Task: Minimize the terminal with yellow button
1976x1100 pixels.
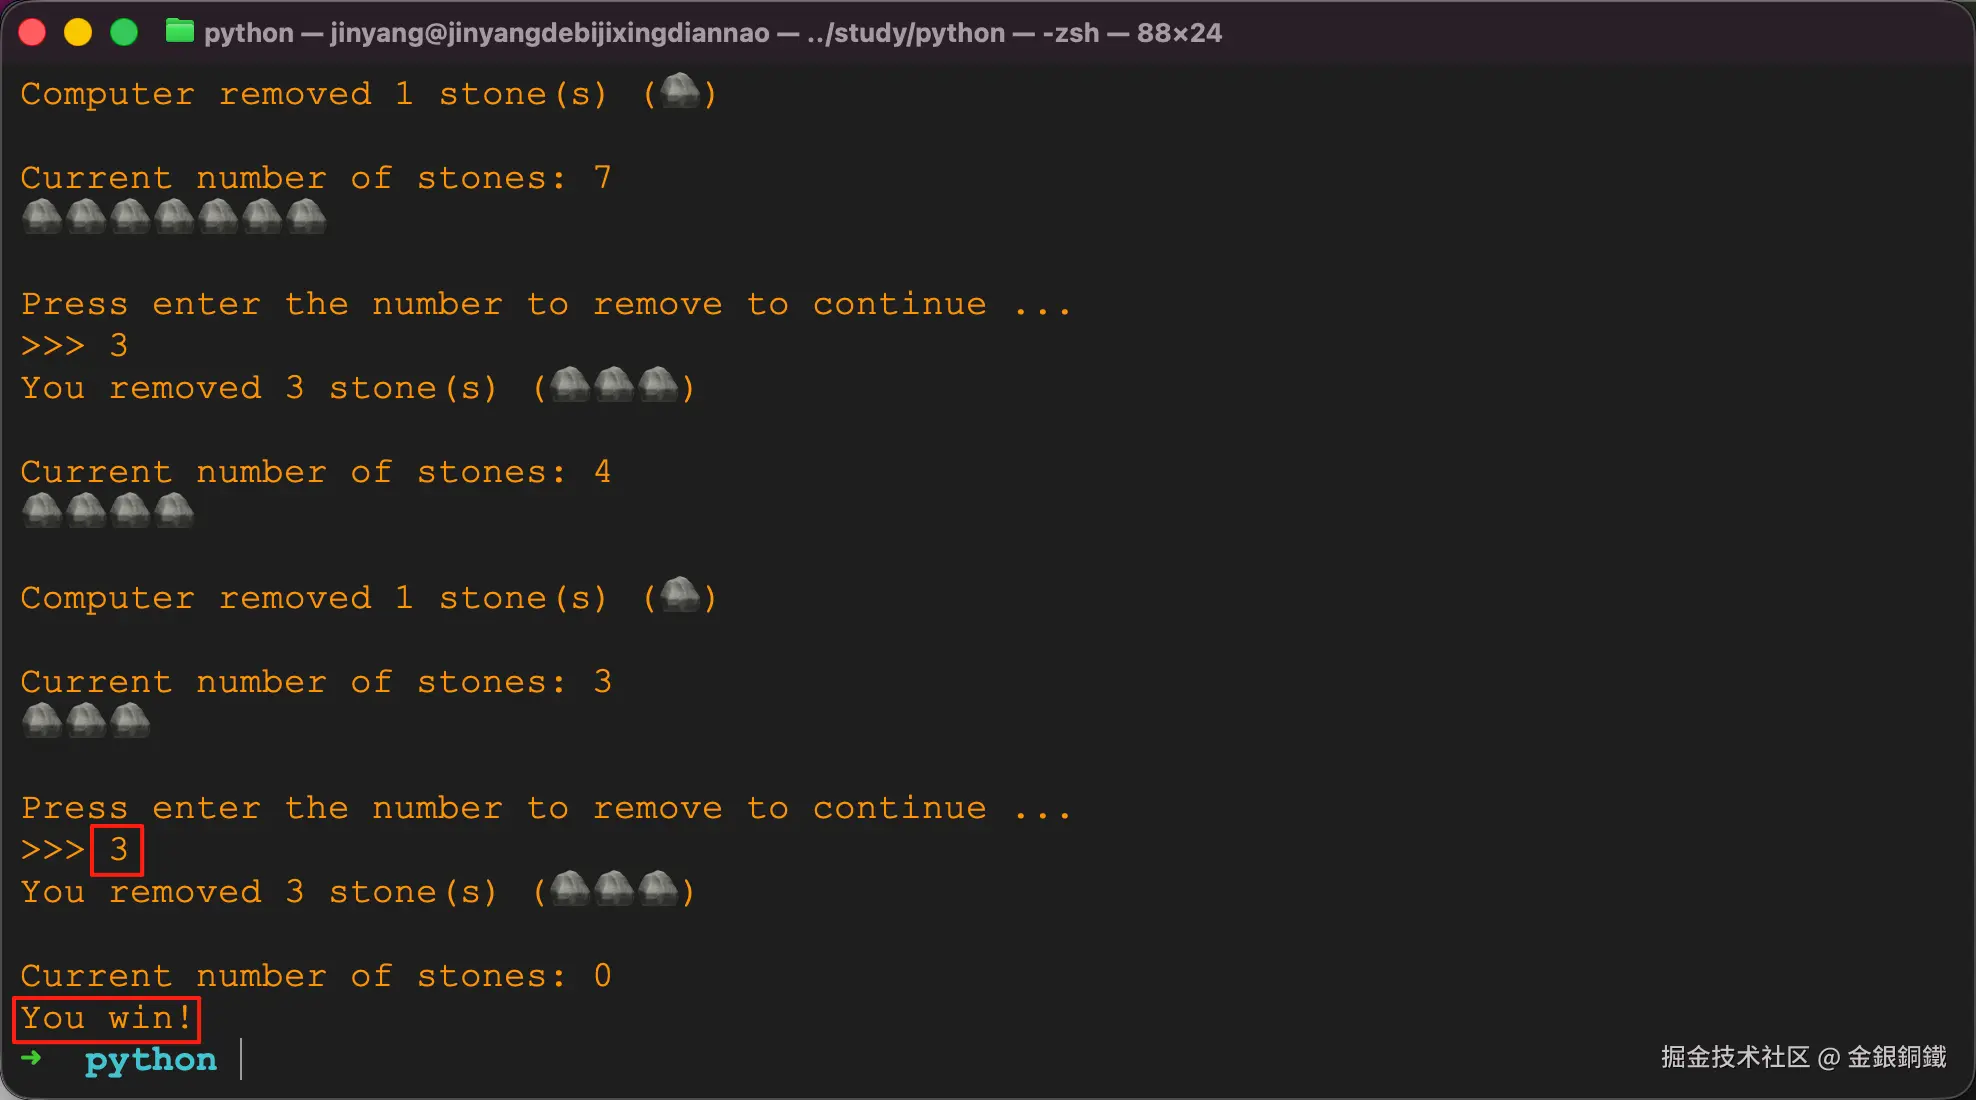Action: pos(78,33)
